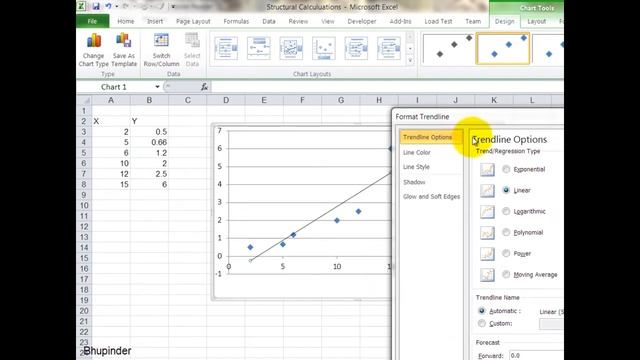Expand the Chart Layouts gallery more arrow
Screen dimensions: 640x360
click(x=410, y=60)
